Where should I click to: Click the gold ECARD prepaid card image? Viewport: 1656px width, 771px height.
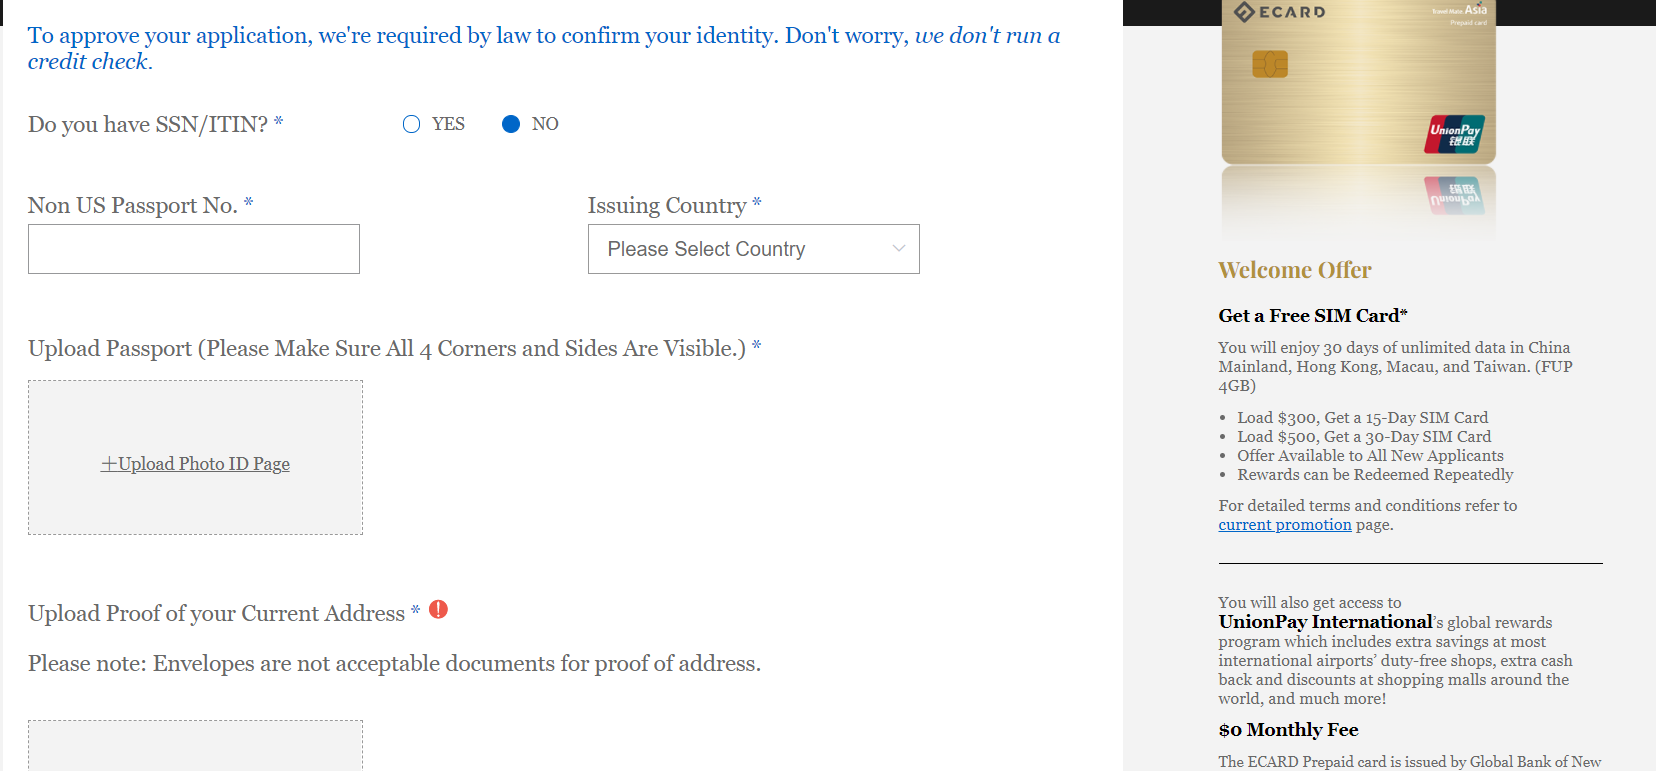tap(1359, 82)
